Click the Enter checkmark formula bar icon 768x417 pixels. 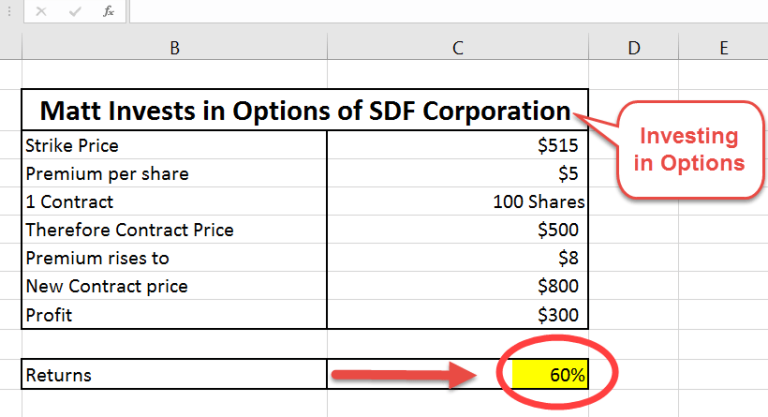pos(75,11)
